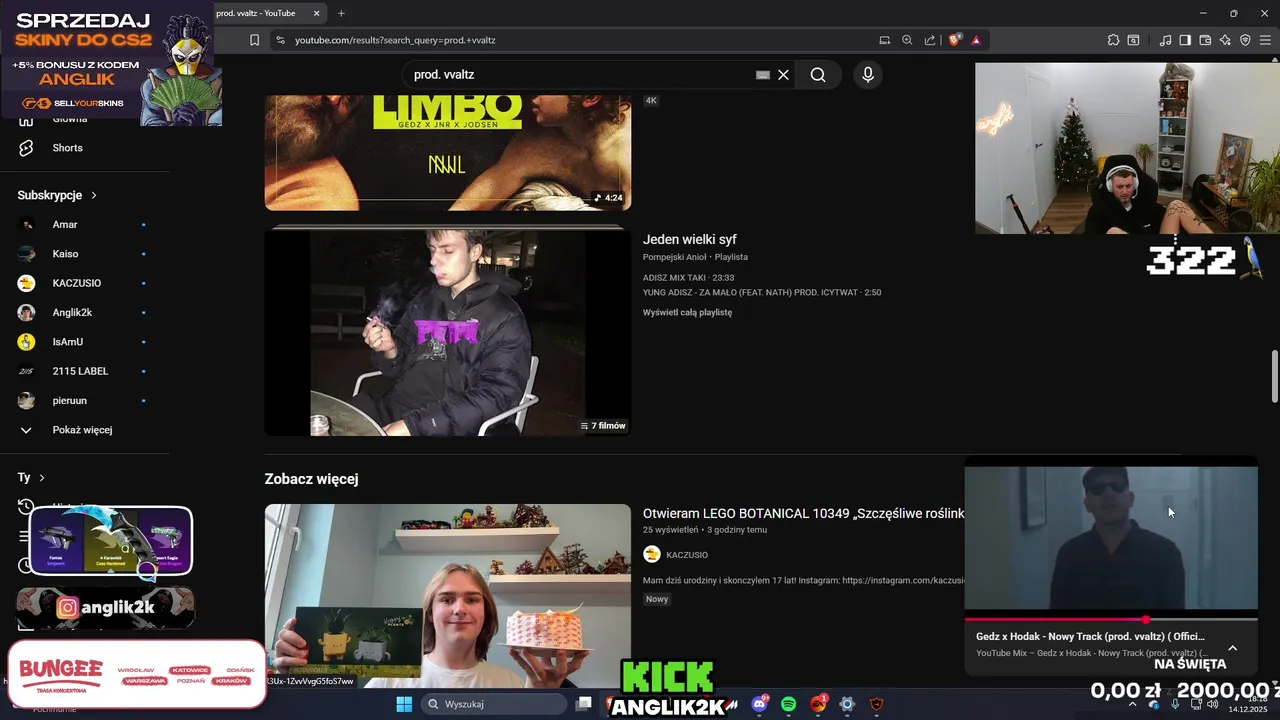Open the browser extensions puzzle icon
The width and height of the screenshot is (1280, 720).
1113,40
